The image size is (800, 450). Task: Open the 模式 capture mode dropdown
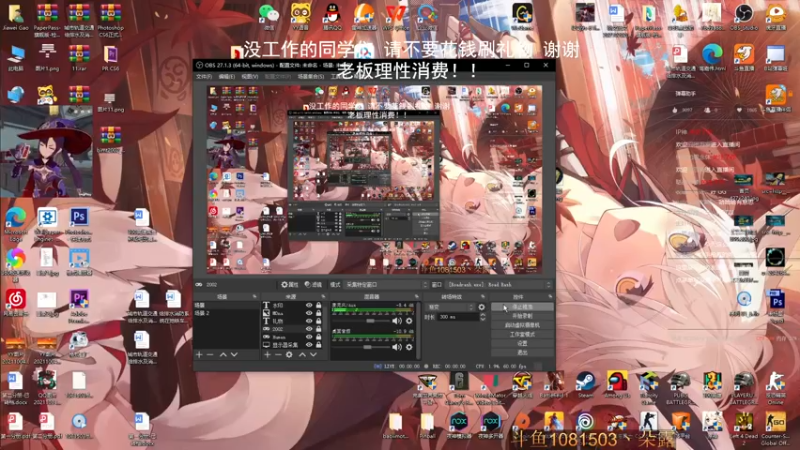tap(386, 285)
